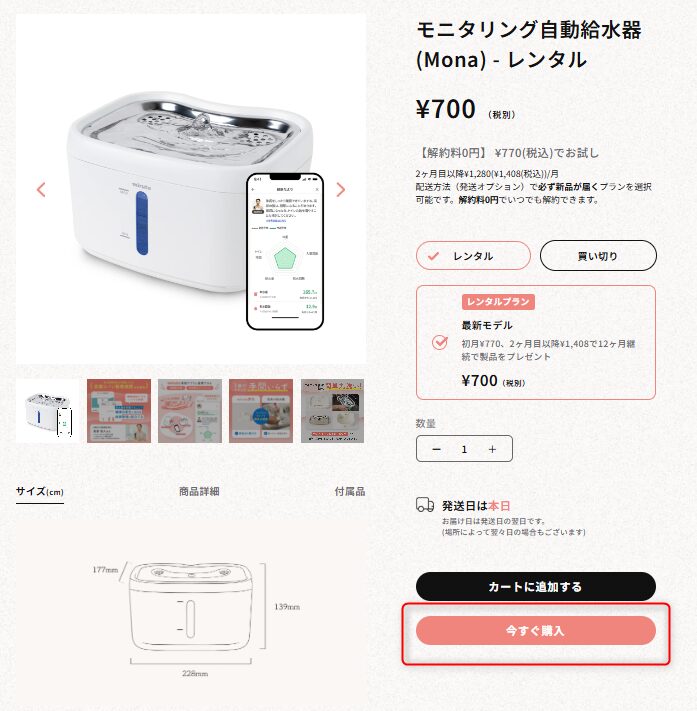Image resolution: width=697 pixels, height=711 pixels.
Task: Click the カートに追加する button
Action: point(536,587)
